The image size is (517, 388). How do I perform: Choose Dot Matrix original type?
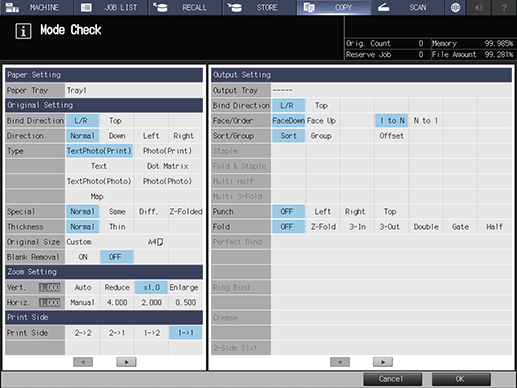(168, 166)
